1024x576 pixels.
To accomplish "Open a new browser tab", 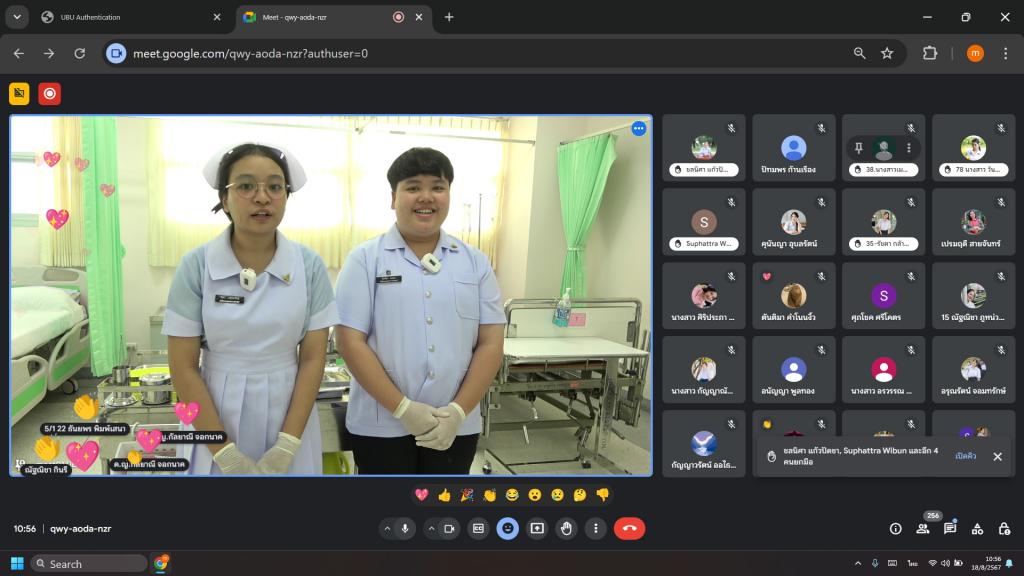I will tap(449, 17).
